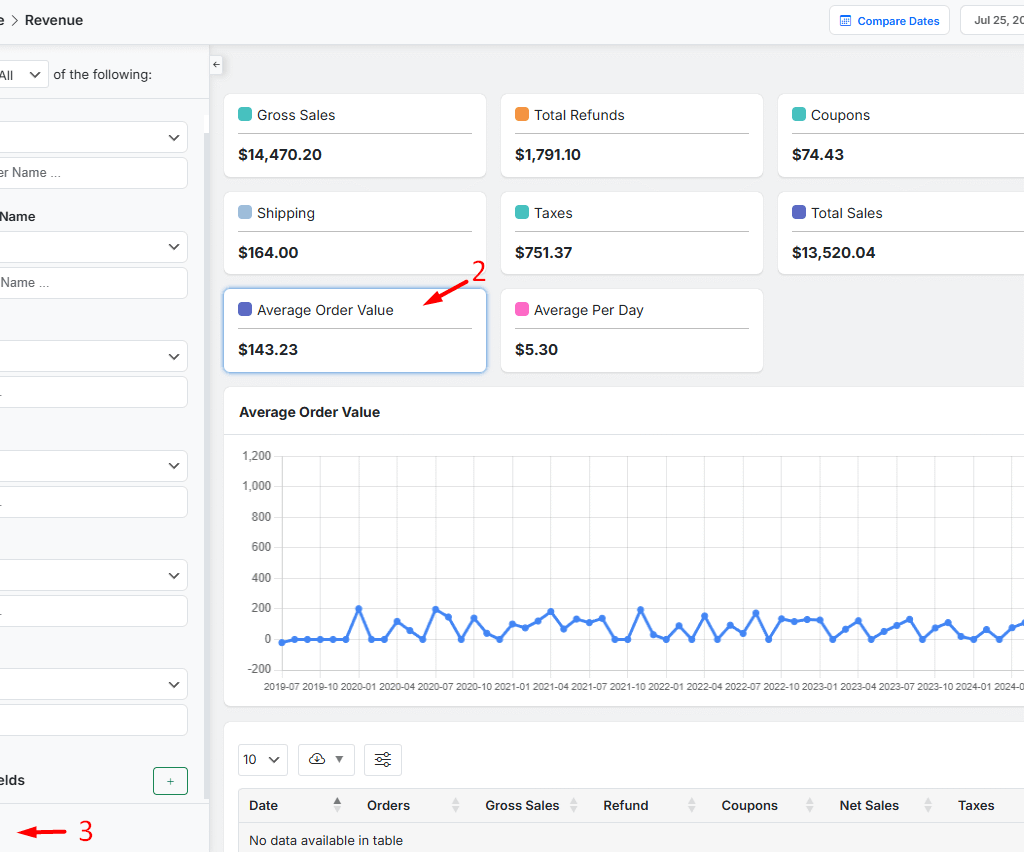Select the Total Refunds metric card
This screenshot has width=1024, height=852.
[631, 135]
